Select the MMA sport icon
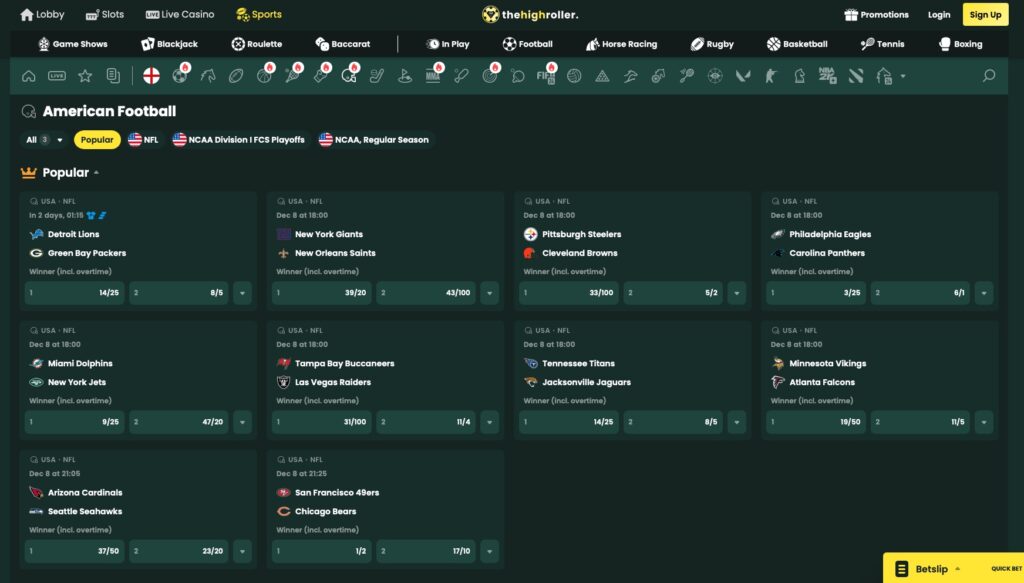 point(431,74)
